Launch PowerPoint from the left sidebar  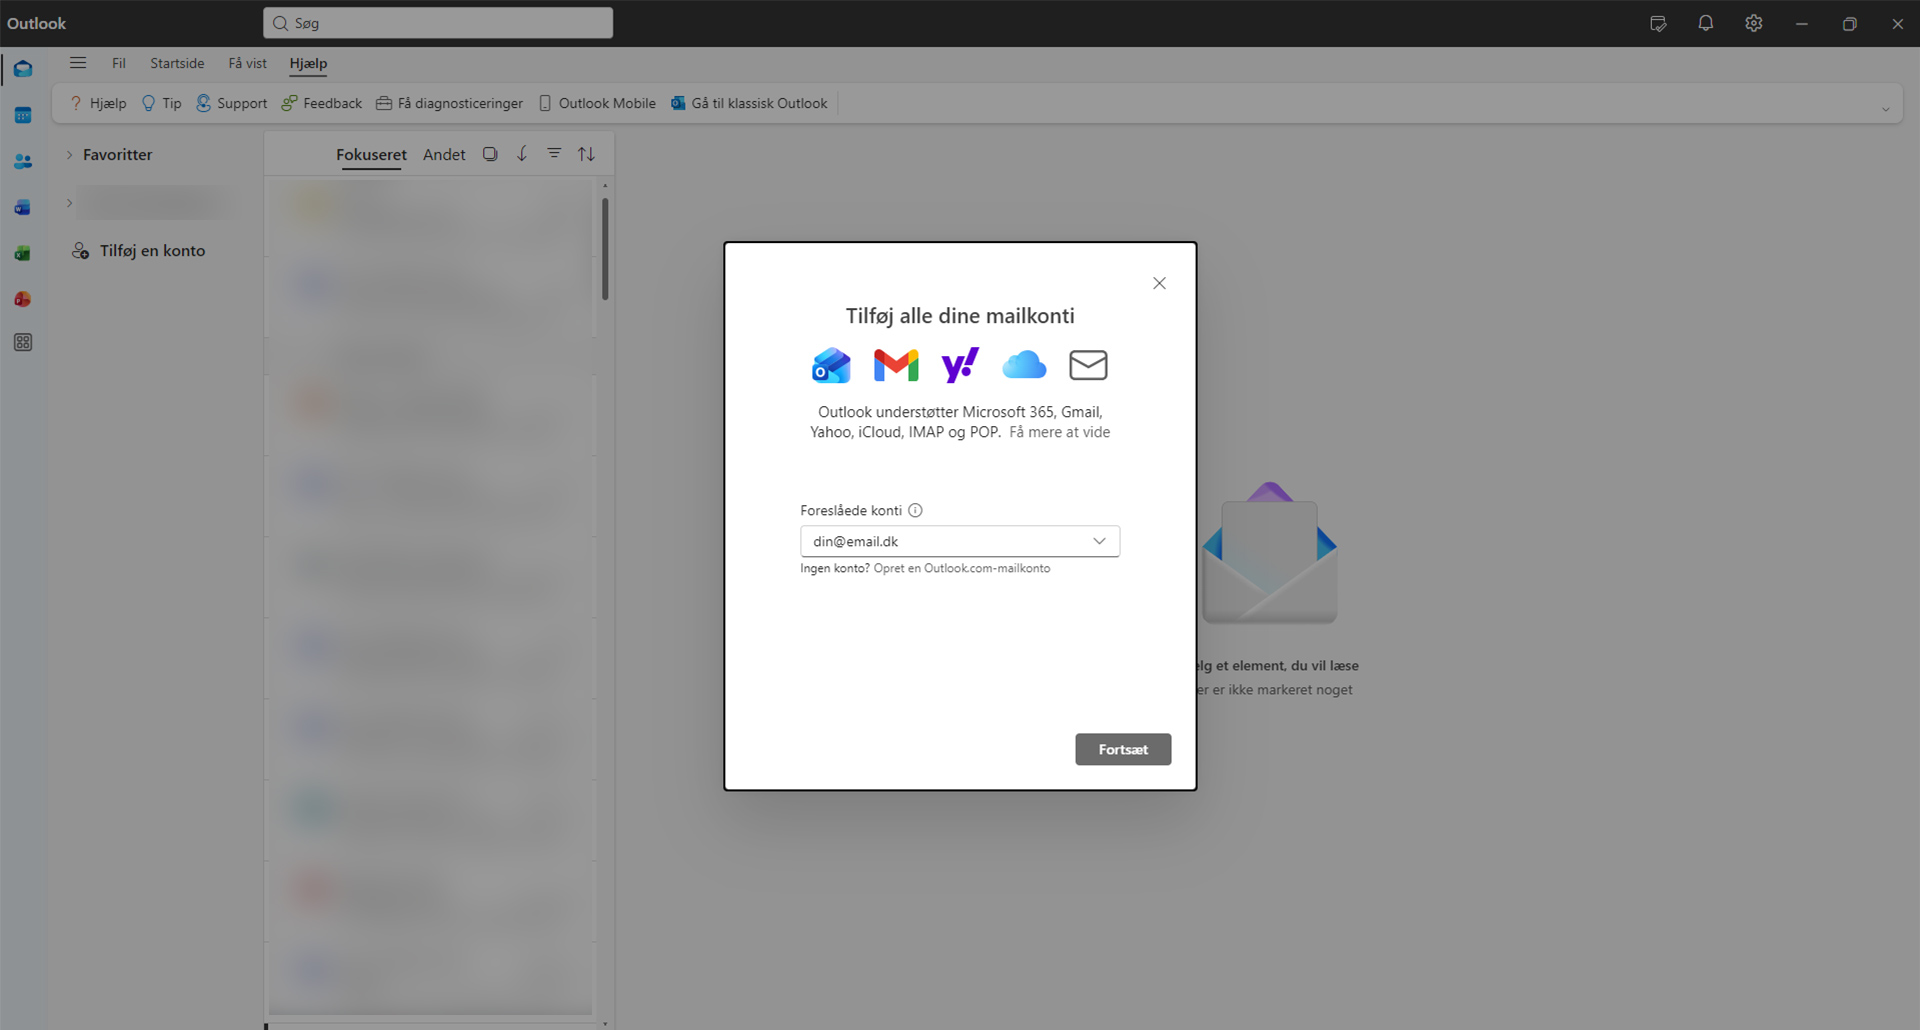point(23,300)
